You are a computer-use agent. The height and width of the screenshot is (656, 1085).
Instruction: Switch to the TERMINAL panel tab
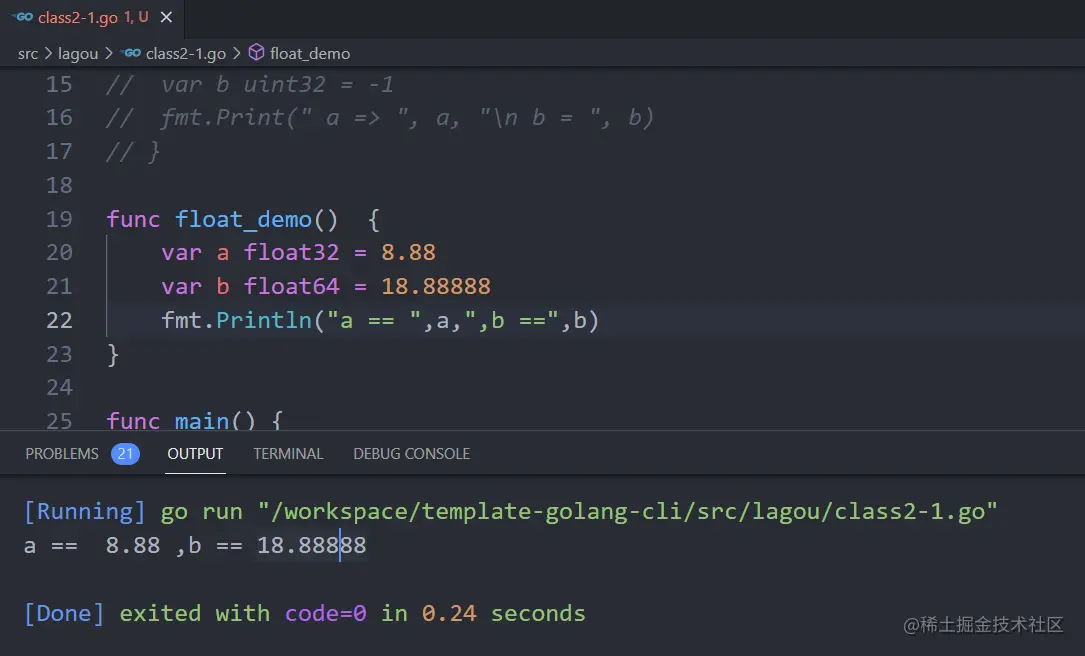coord(288,454)
